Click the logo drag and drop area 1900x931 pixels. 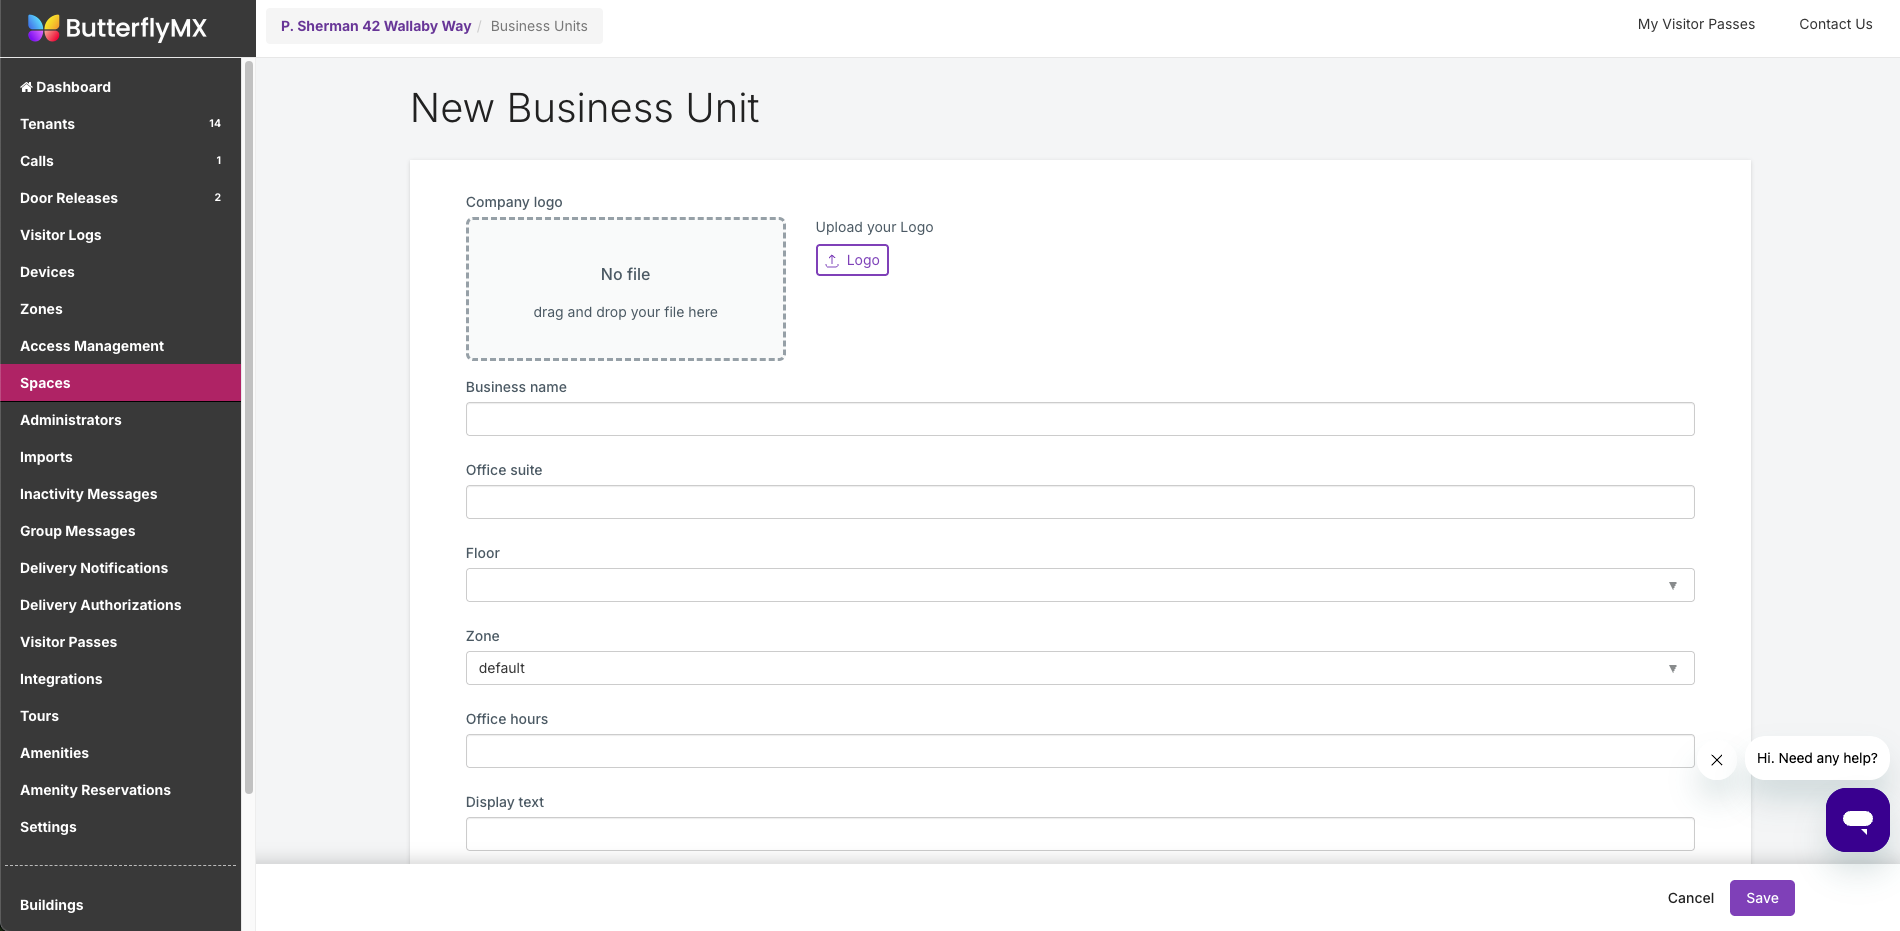click(x=625, y=289)
